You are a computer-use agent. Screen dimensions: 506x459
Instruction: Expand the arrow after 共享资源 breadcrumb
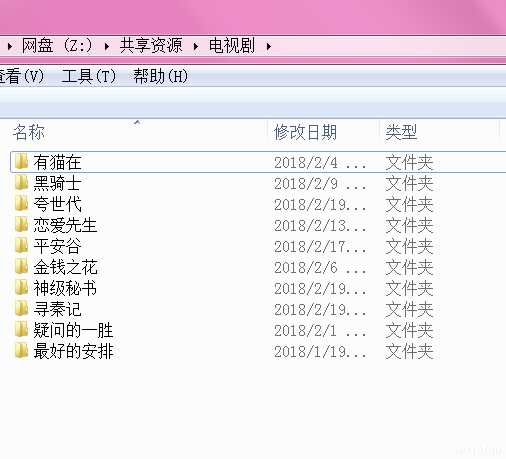coord(196,46)
